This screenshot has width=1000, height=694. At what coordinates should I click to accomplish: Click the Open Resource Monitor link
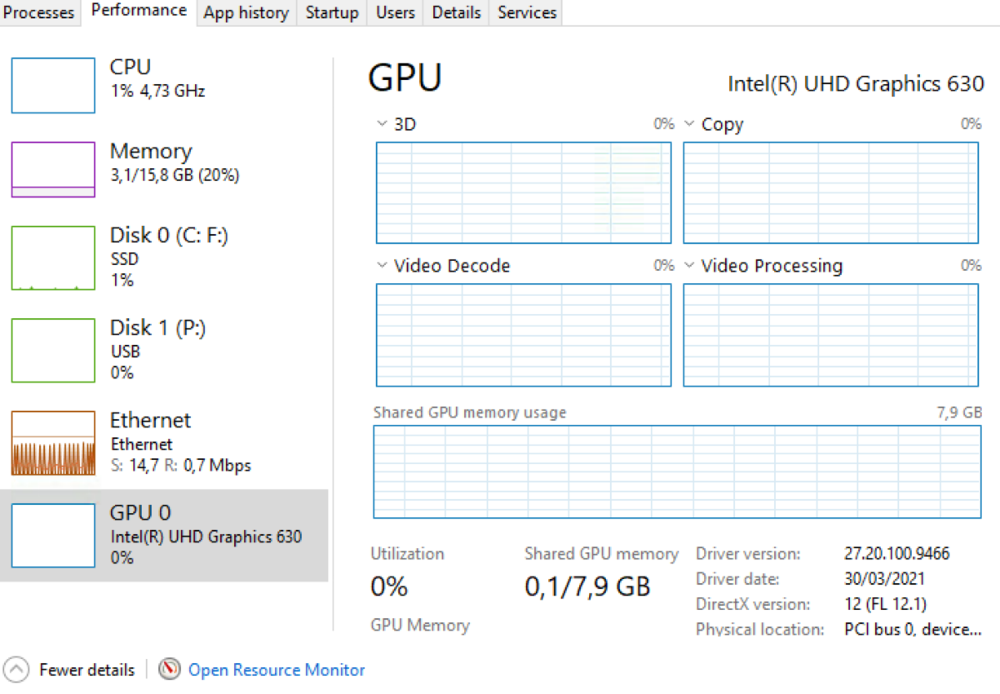pos(277,670)
